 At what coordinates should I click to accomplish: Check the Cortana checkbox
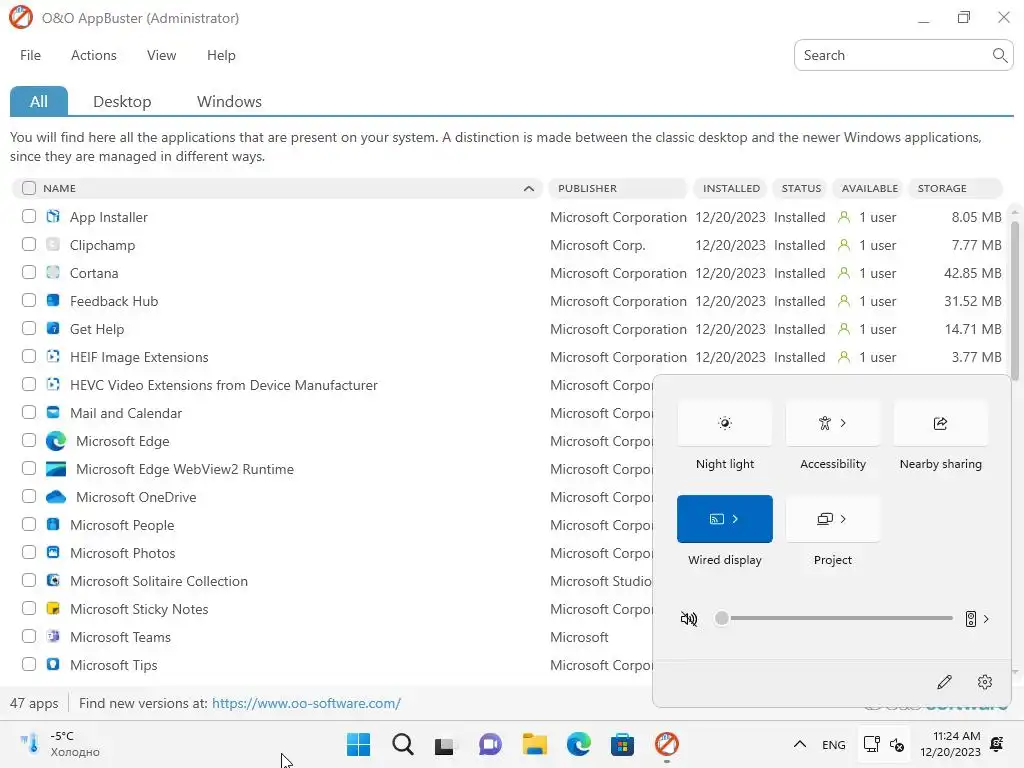[x=29, y=272]
